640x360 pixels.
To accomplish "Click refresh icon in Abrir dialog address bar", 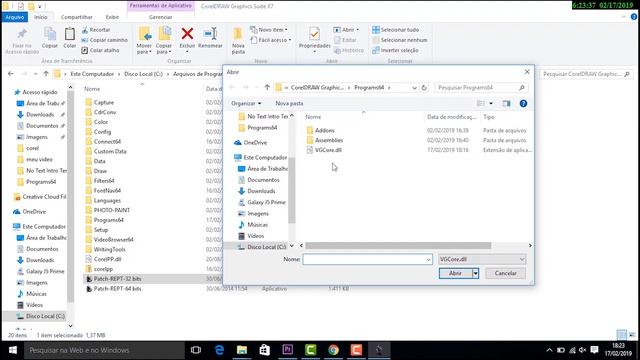I will point(424,88).
